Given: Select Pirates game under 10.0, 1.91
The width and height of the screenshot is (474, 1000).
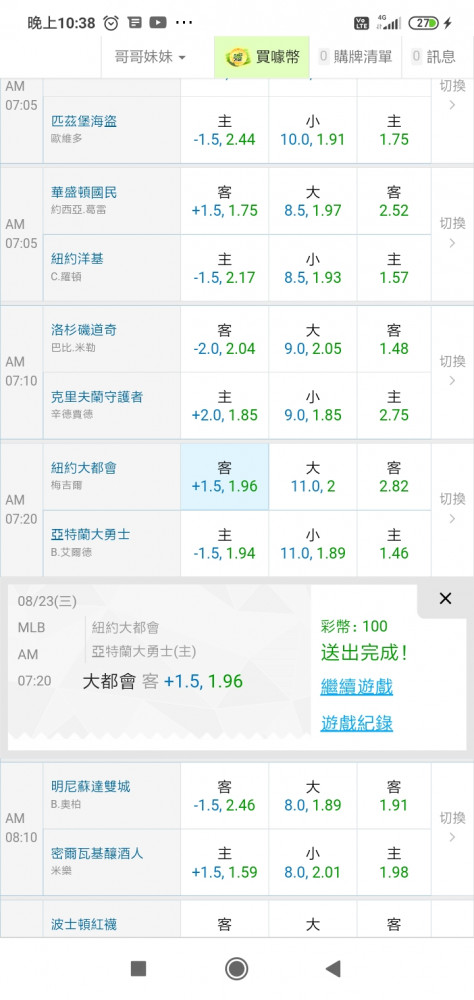Looking at the screenshot, I should click(x=313, y=130).
